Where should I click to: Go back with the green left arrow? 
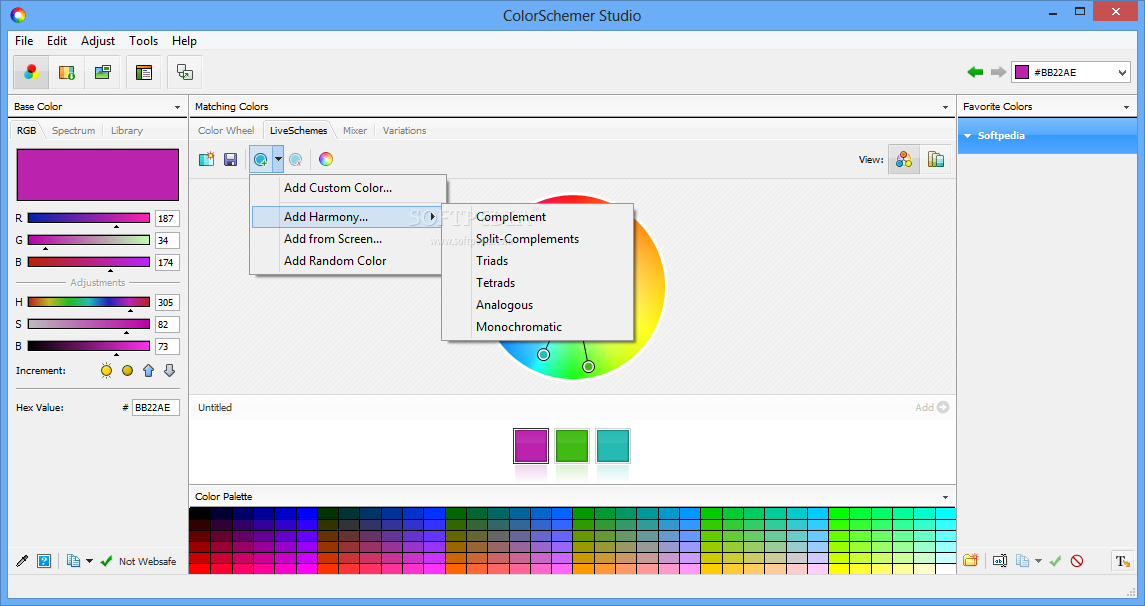pyautogui.click(x=975, y=72)
